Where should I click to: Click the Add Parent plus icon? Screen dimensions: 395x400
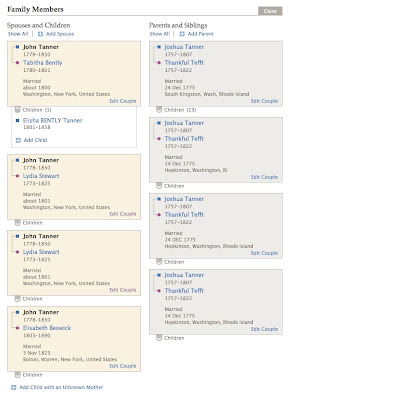click(182, 34)
